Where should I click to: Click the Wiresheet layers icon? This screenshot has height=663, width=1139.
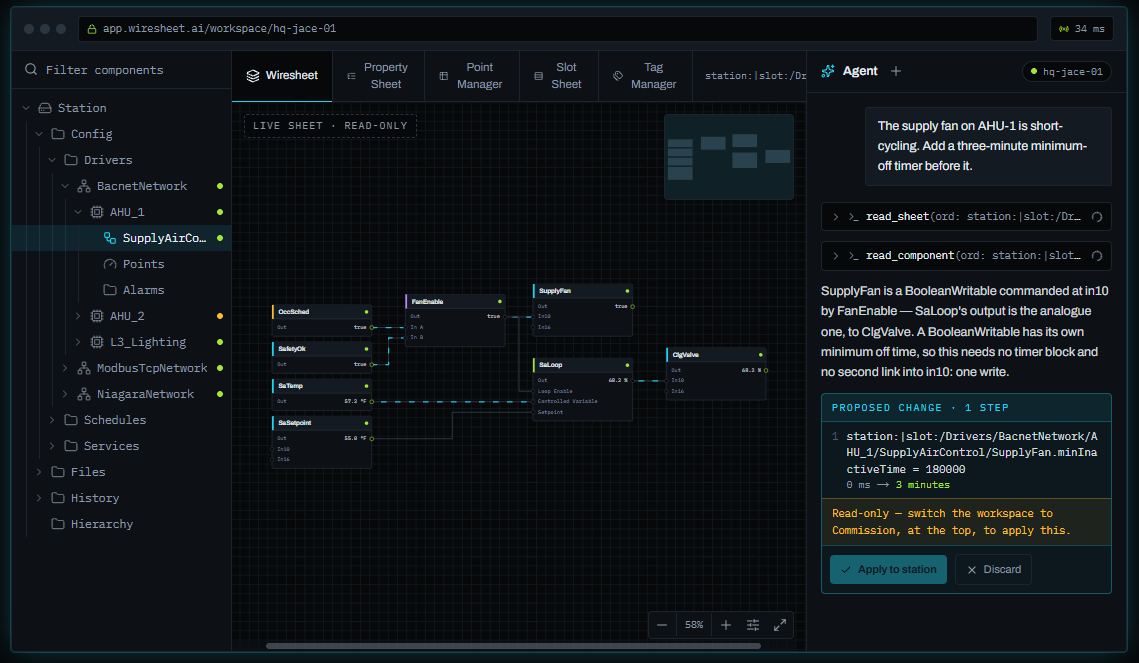pos(253,76)
